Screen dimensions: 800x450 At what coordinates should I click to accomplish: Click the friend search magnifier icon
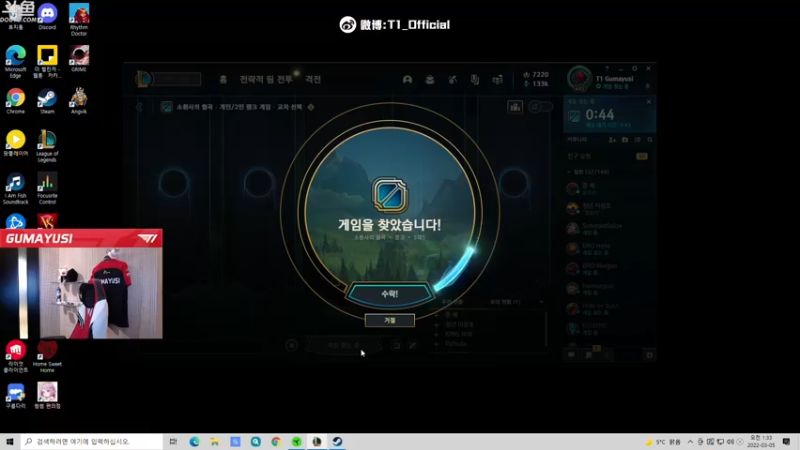click(x=650, y=140)
